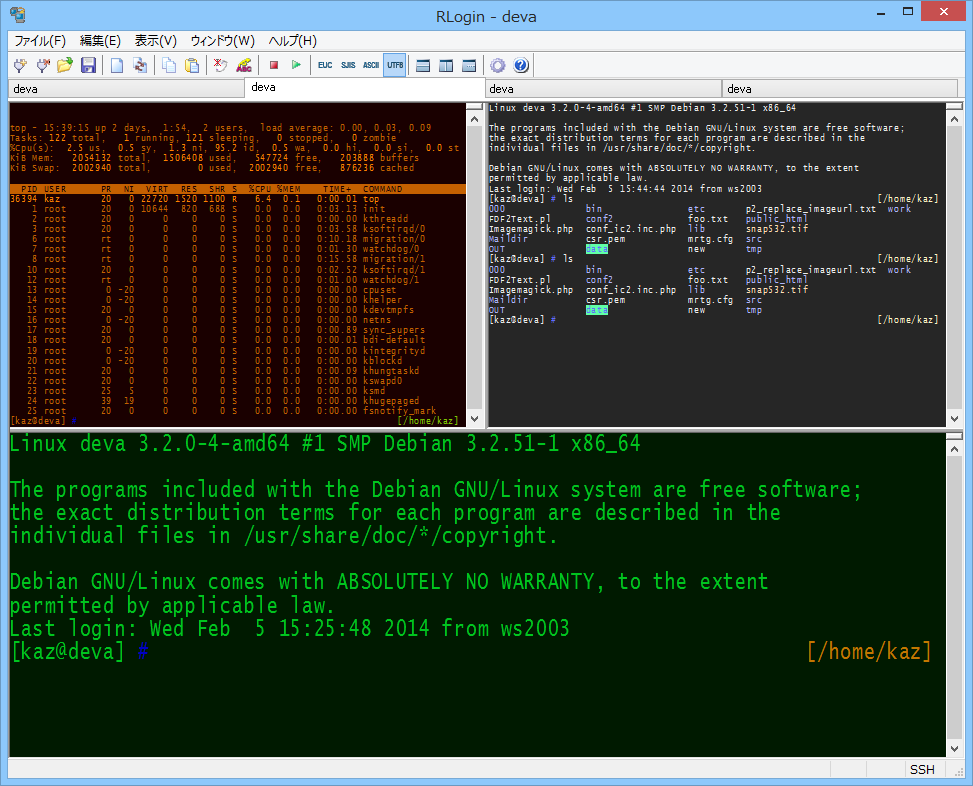Click the fsnotify_mark process row
This screenshot has height=786, width=973.
click(238, 411)
